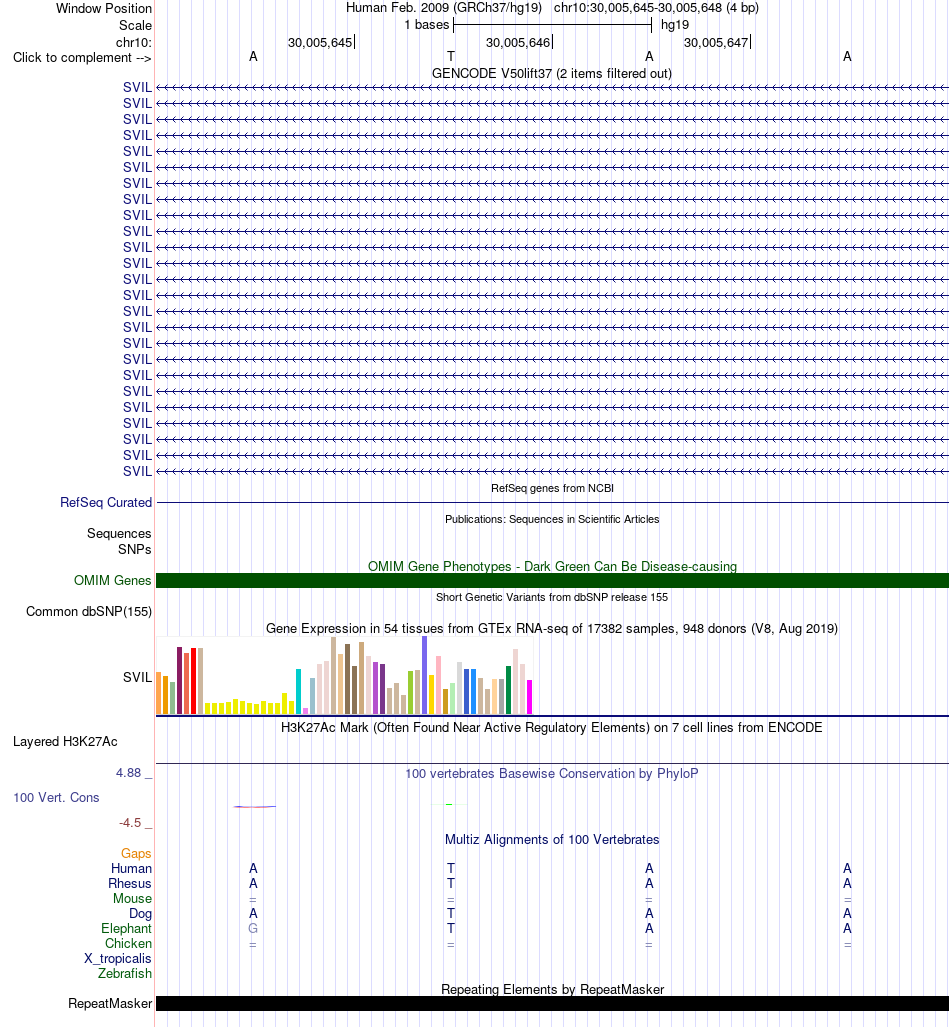The height and width of the screenshot is (1027, 950).
Task: Open the 'RefSeq genes from NCBI' track title
Action: [x=552, y=488]
